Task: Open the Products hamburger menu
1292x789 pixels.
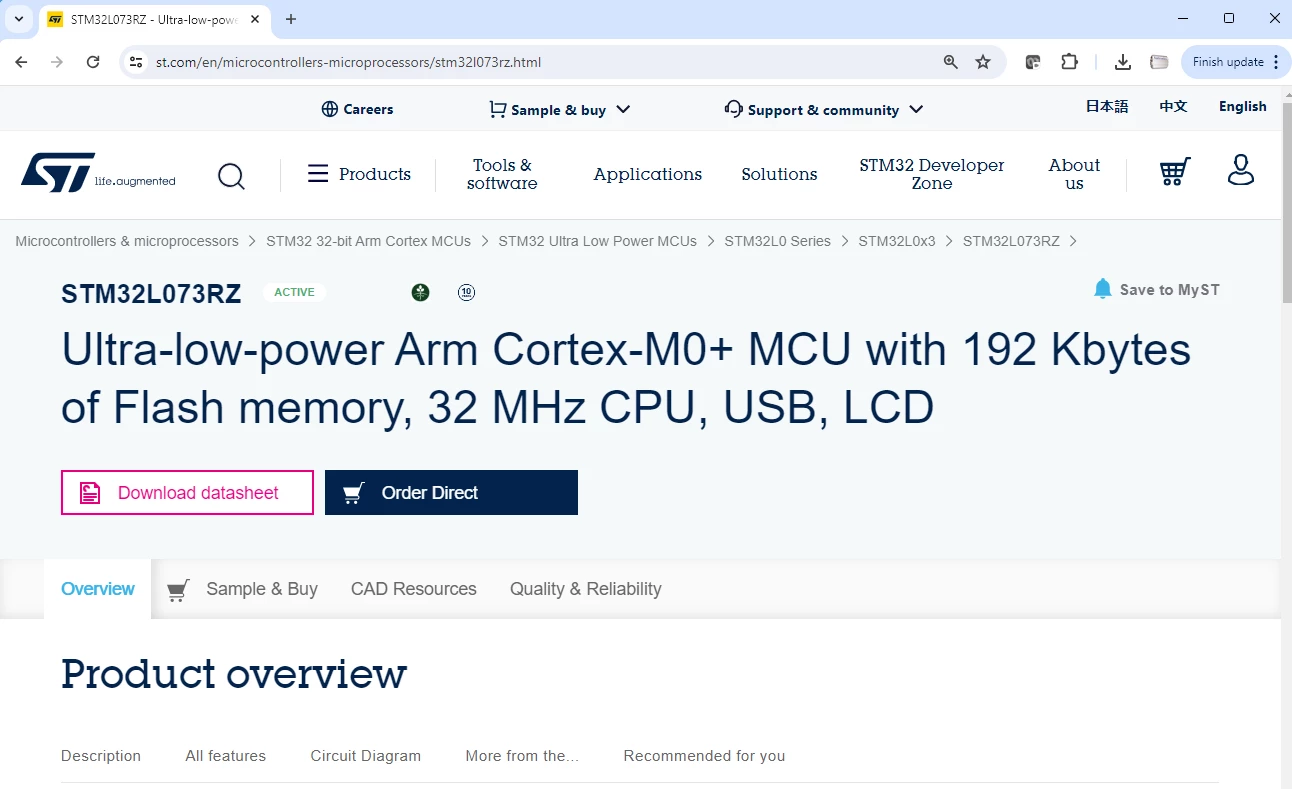Action: point(359,174)
